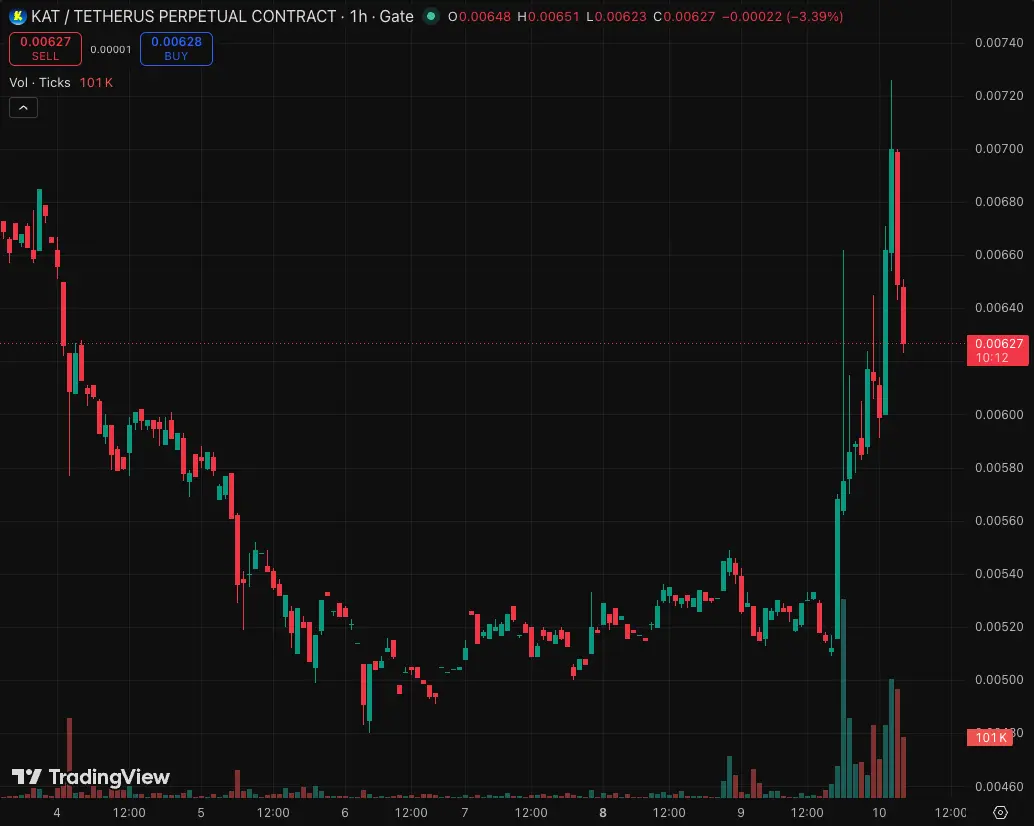The height and width of the screenshot is (826, 1034).
Task: Click the 101 K volume value in the legend
Action: coord(96,82)
